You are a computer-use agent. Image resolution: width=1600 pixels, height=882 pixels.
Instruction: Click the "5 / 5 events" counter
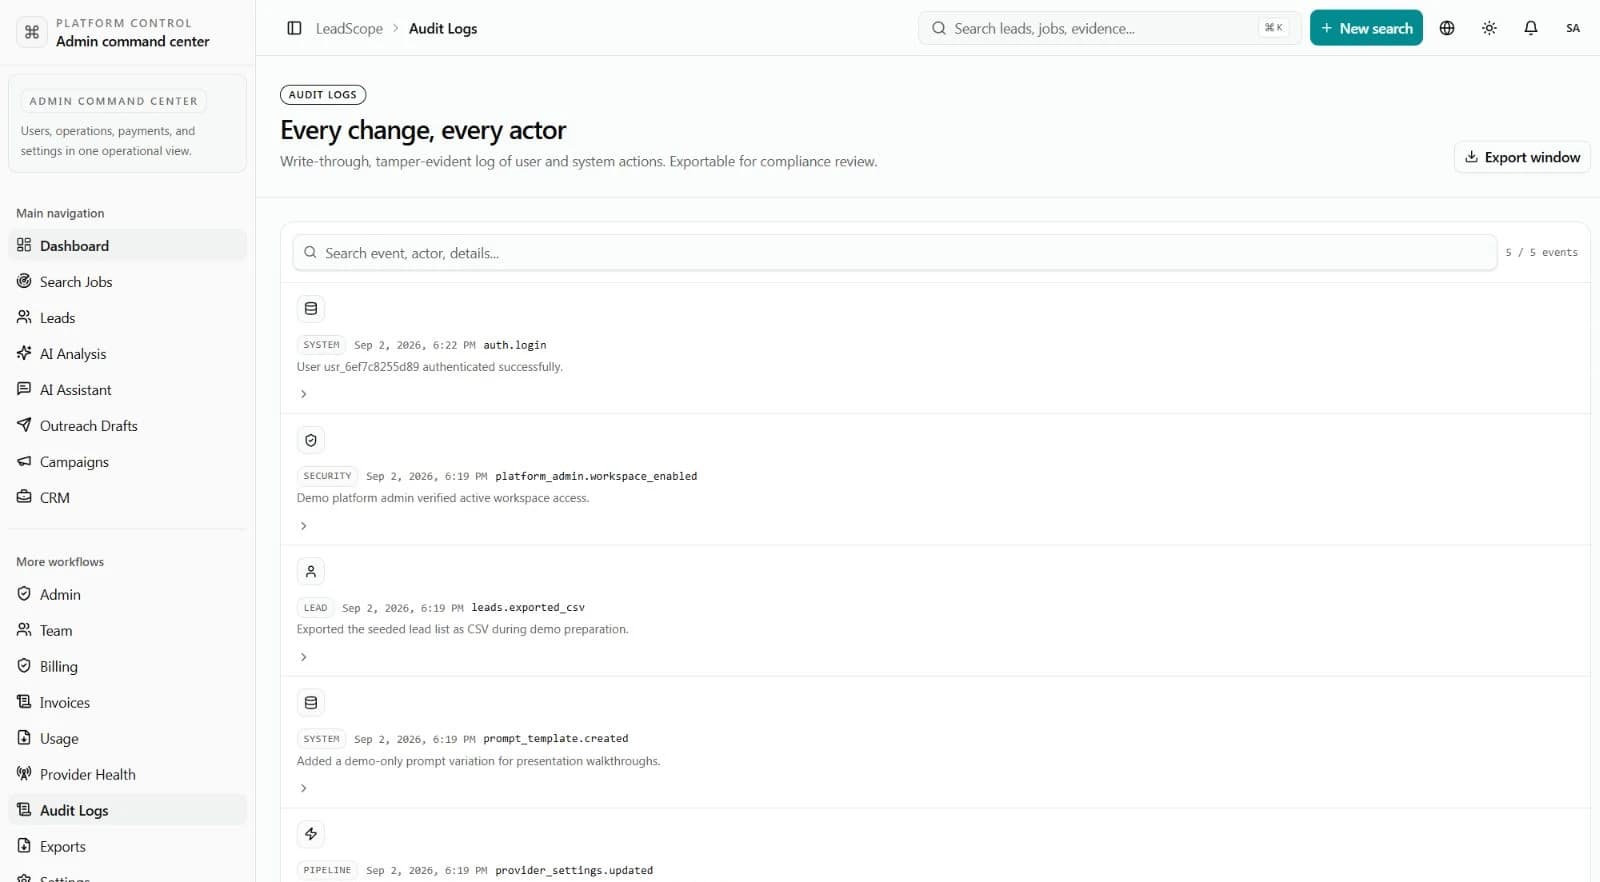coord(1541,253)
